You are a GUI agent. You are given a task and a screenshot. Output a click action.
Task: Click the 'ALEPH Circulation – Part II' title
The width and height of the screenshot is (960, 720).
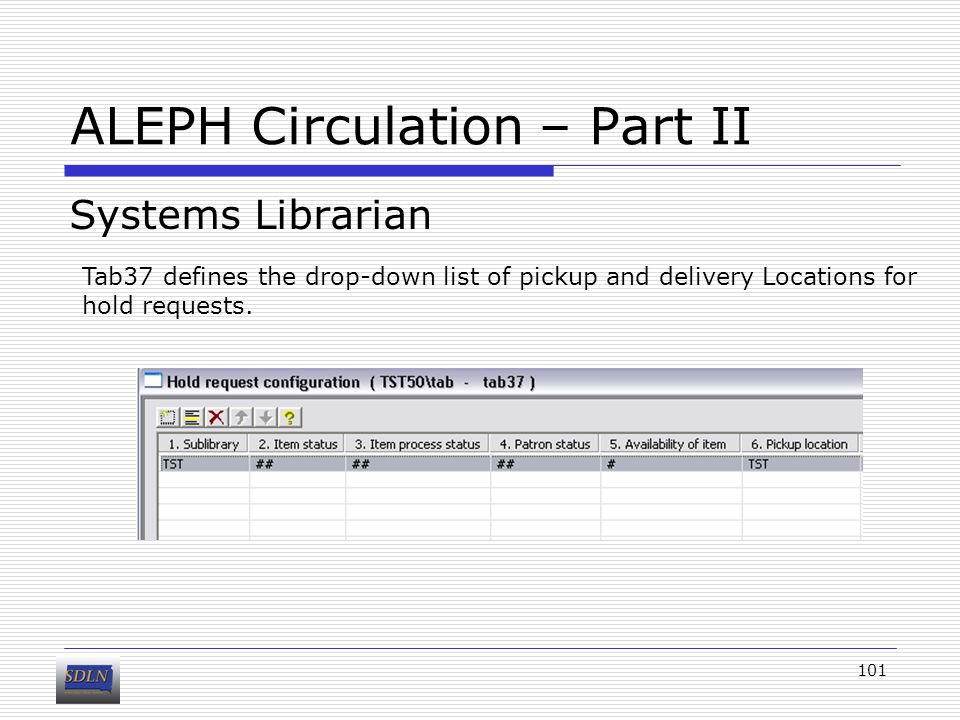[x=410, y=126]
